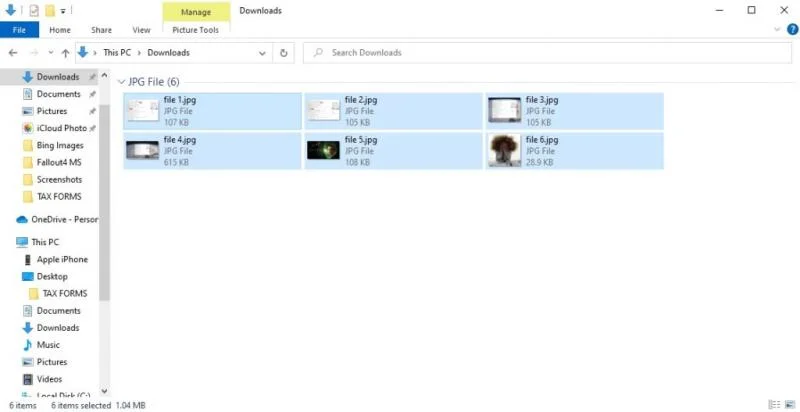The width and height of the screenshot is (800, 412).
Task: Open the File ribbon tab
Action: [19, 30]
